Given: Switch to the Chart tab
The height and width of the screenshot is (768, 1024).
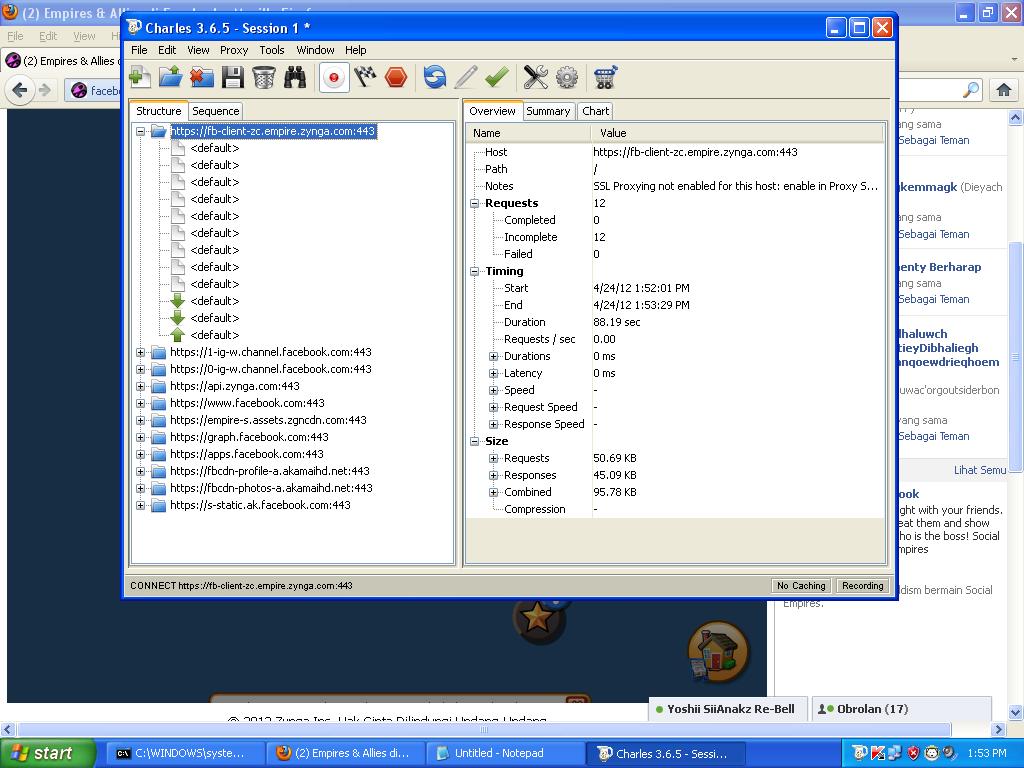Looking at the screenshot, I should [596, 111].
